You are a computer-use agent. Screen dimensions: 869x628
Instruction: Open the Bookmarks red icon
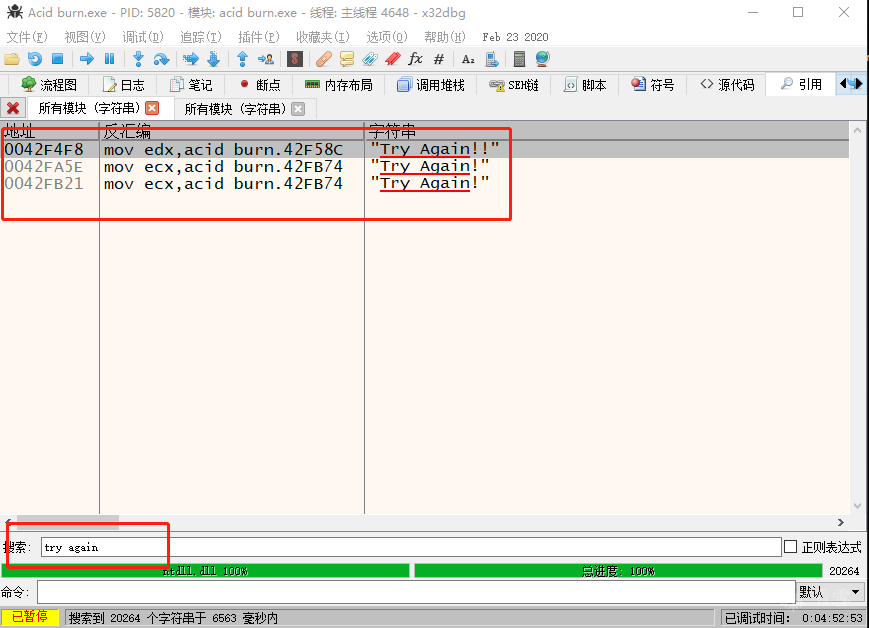click(393, 59)
